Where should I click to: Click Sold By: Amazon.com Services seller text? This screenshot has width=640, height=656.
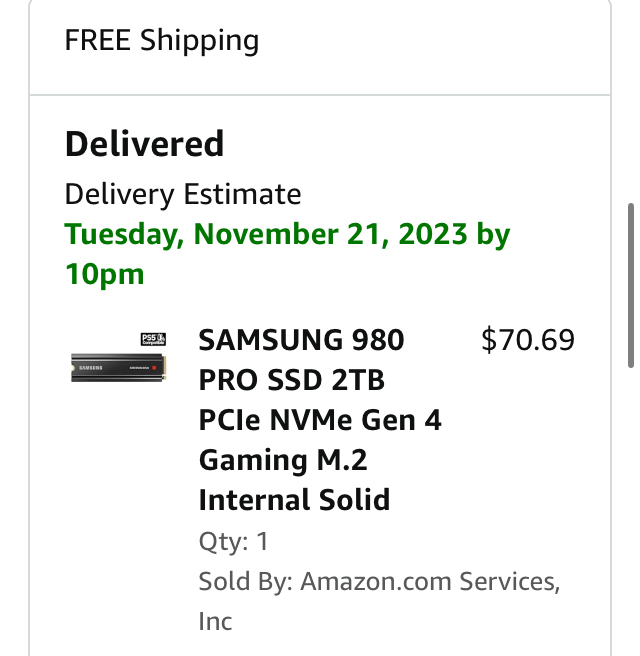(378, 582)
